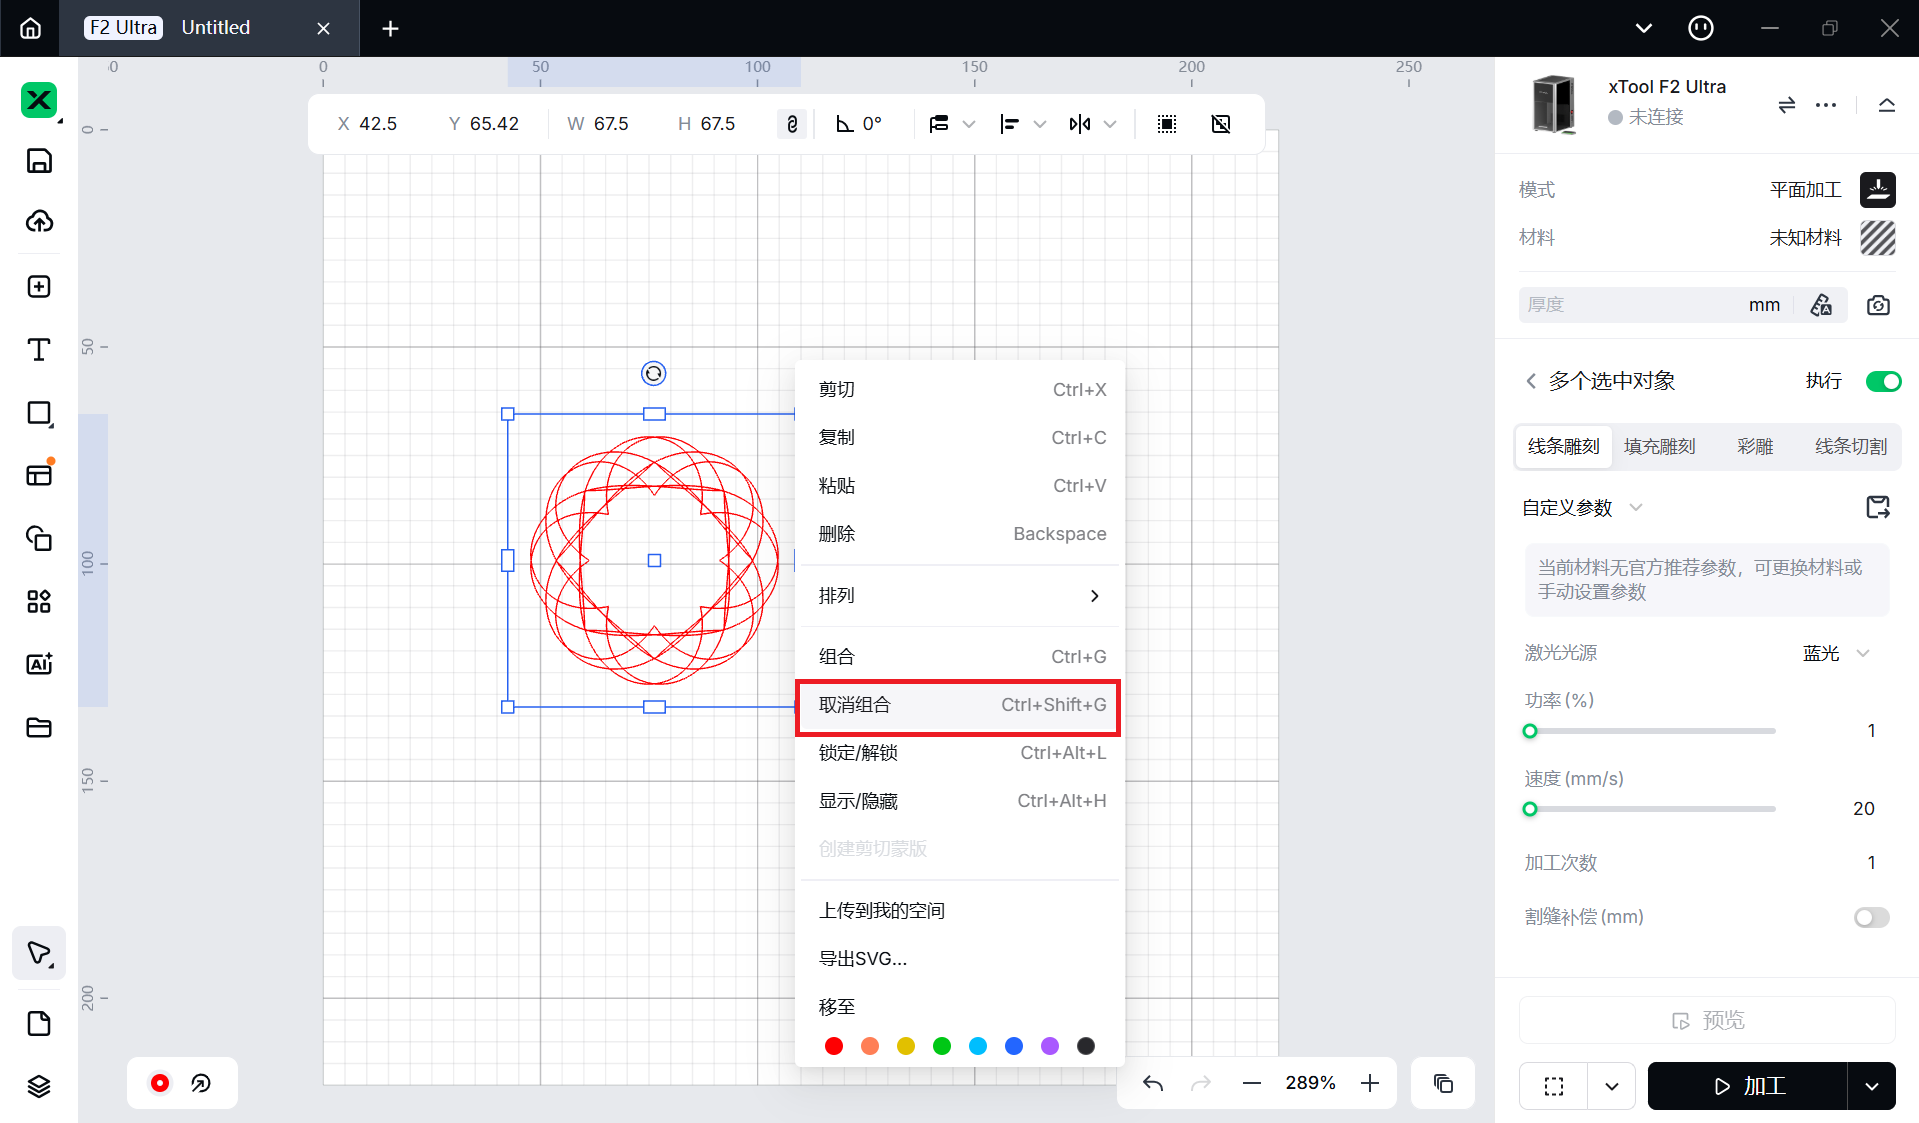The height and width of the screenshot is (1123, 1919).
Task: Click the 预览 preview button
Action: tap(1707, 1020)
